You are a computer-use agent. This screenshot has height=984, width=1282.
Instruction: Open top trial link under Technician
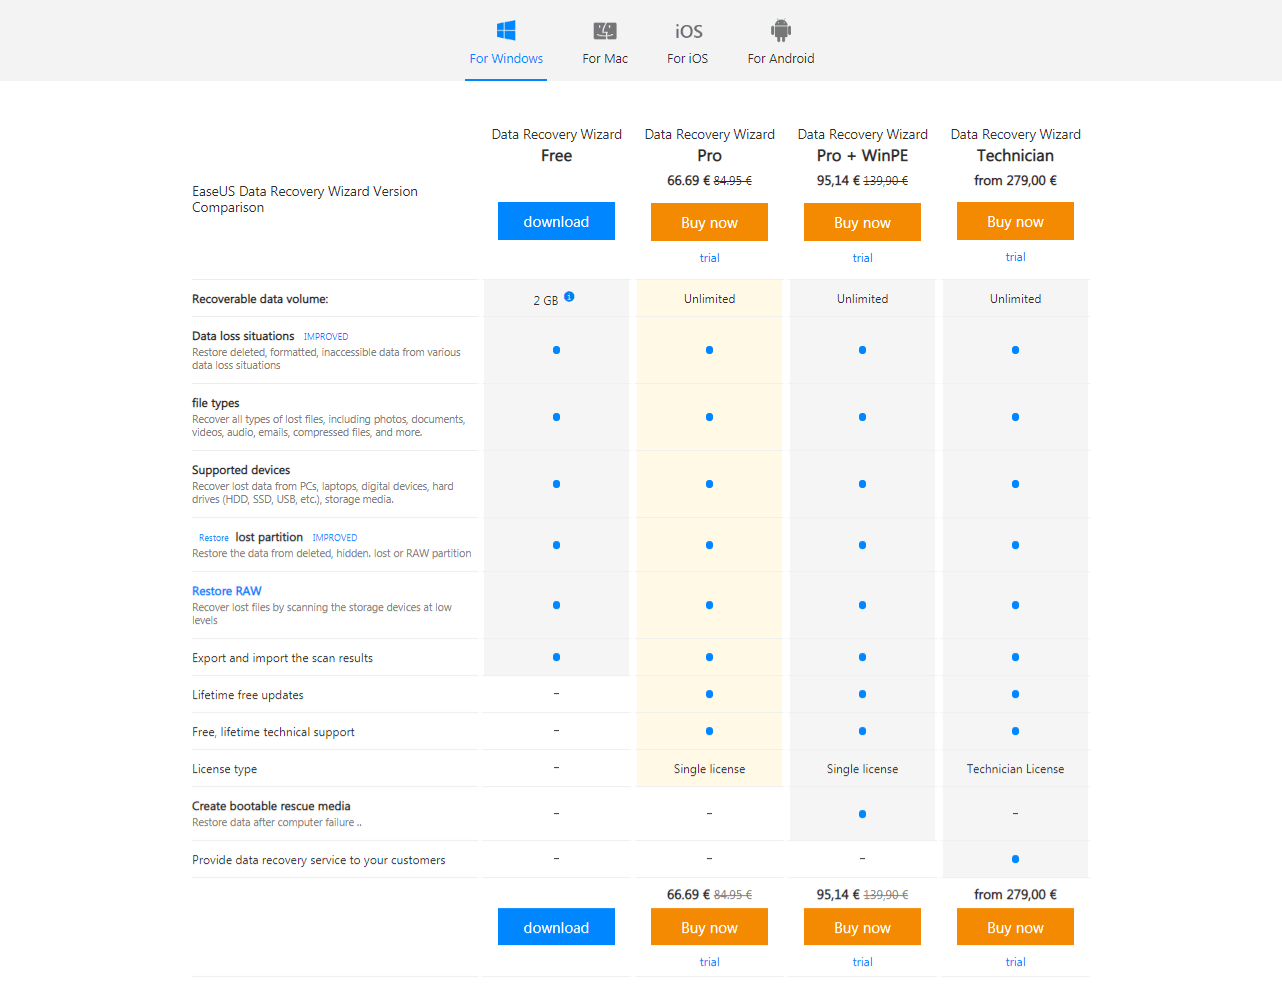click(x=1015, y=257)
